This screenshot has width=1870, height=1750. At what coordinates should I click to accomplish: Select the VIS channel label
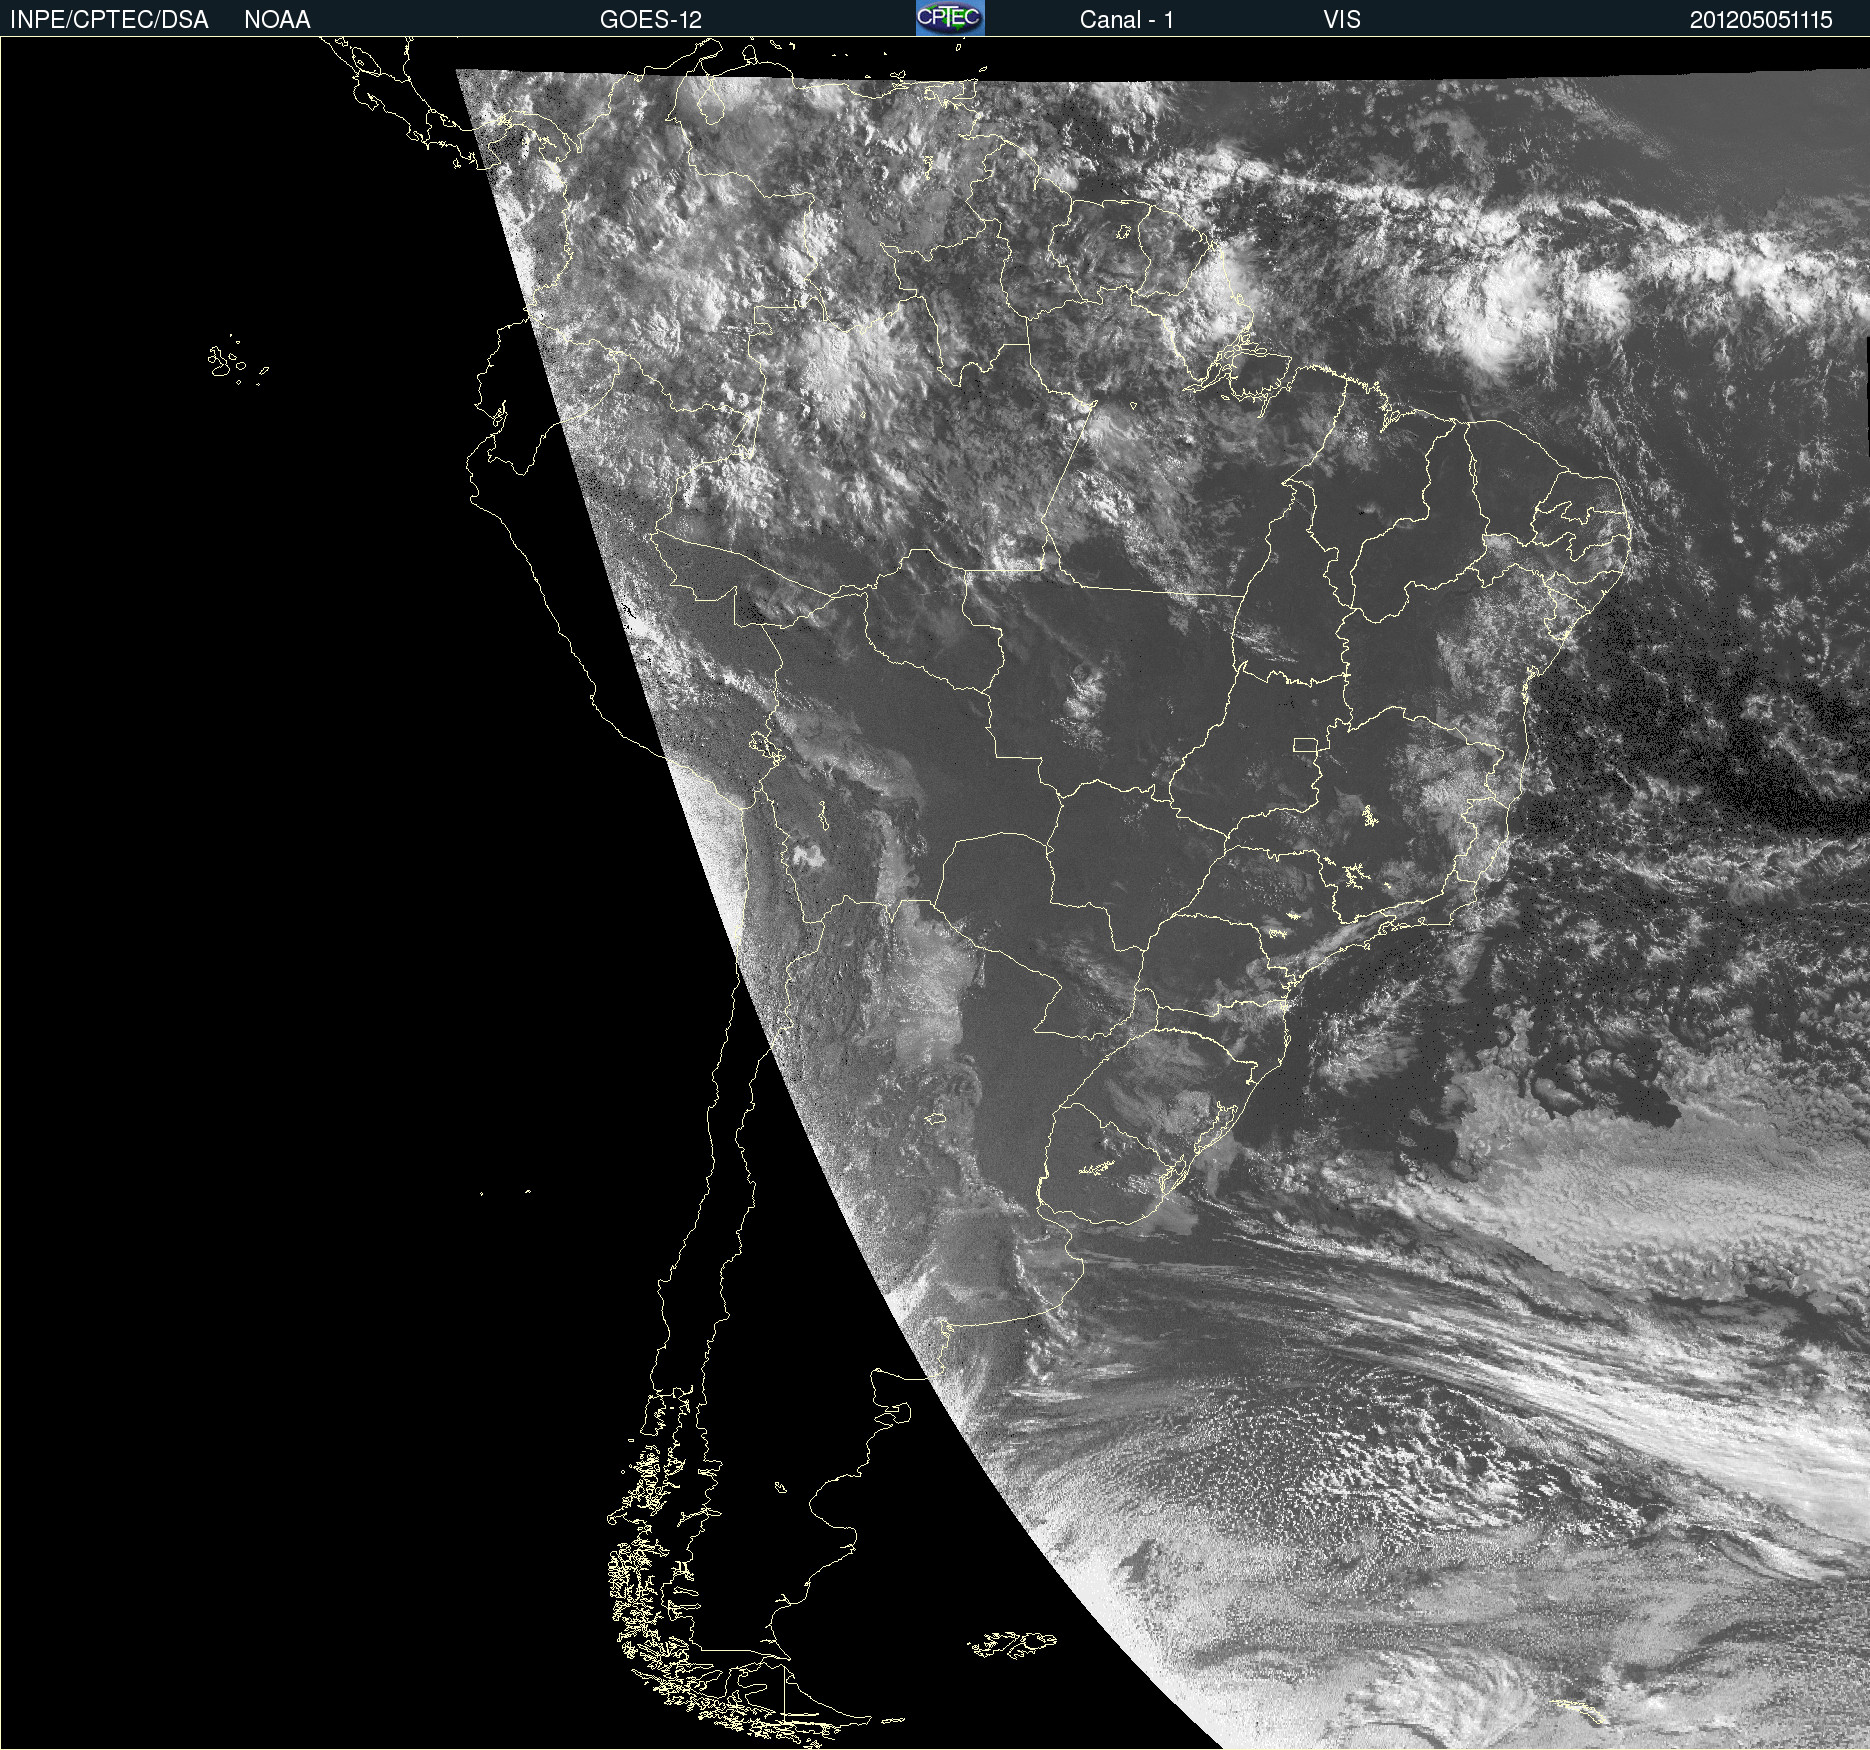click(x=1342, y=20)
